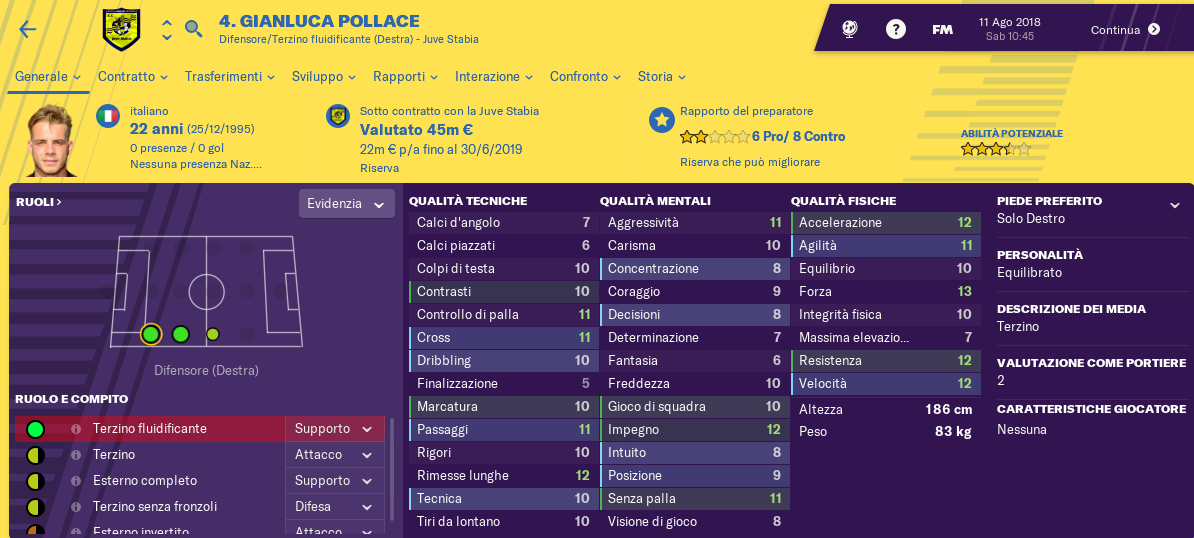Click info icon next to Terzino fluidificante
Viewport: 1194px width, 538px height.
[x=76, y=429]
